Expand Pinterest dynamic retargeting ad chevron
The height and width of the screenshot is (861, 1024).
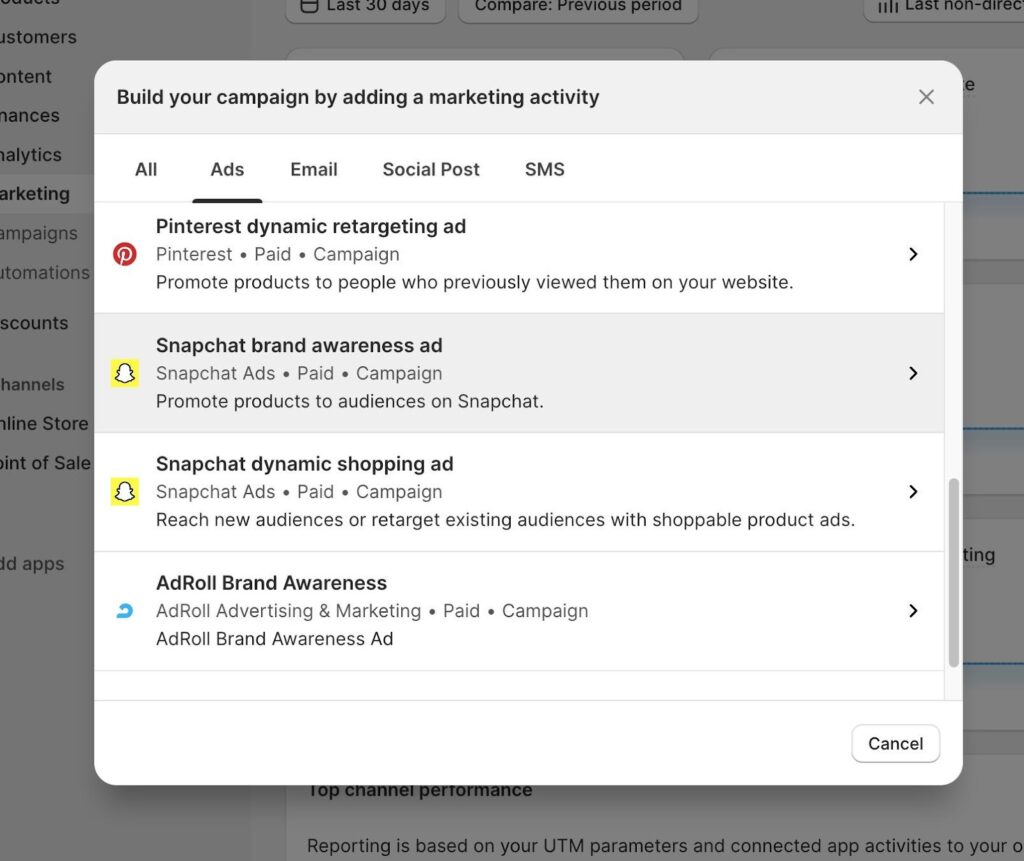pyautogui.click(x=912, y=254)
